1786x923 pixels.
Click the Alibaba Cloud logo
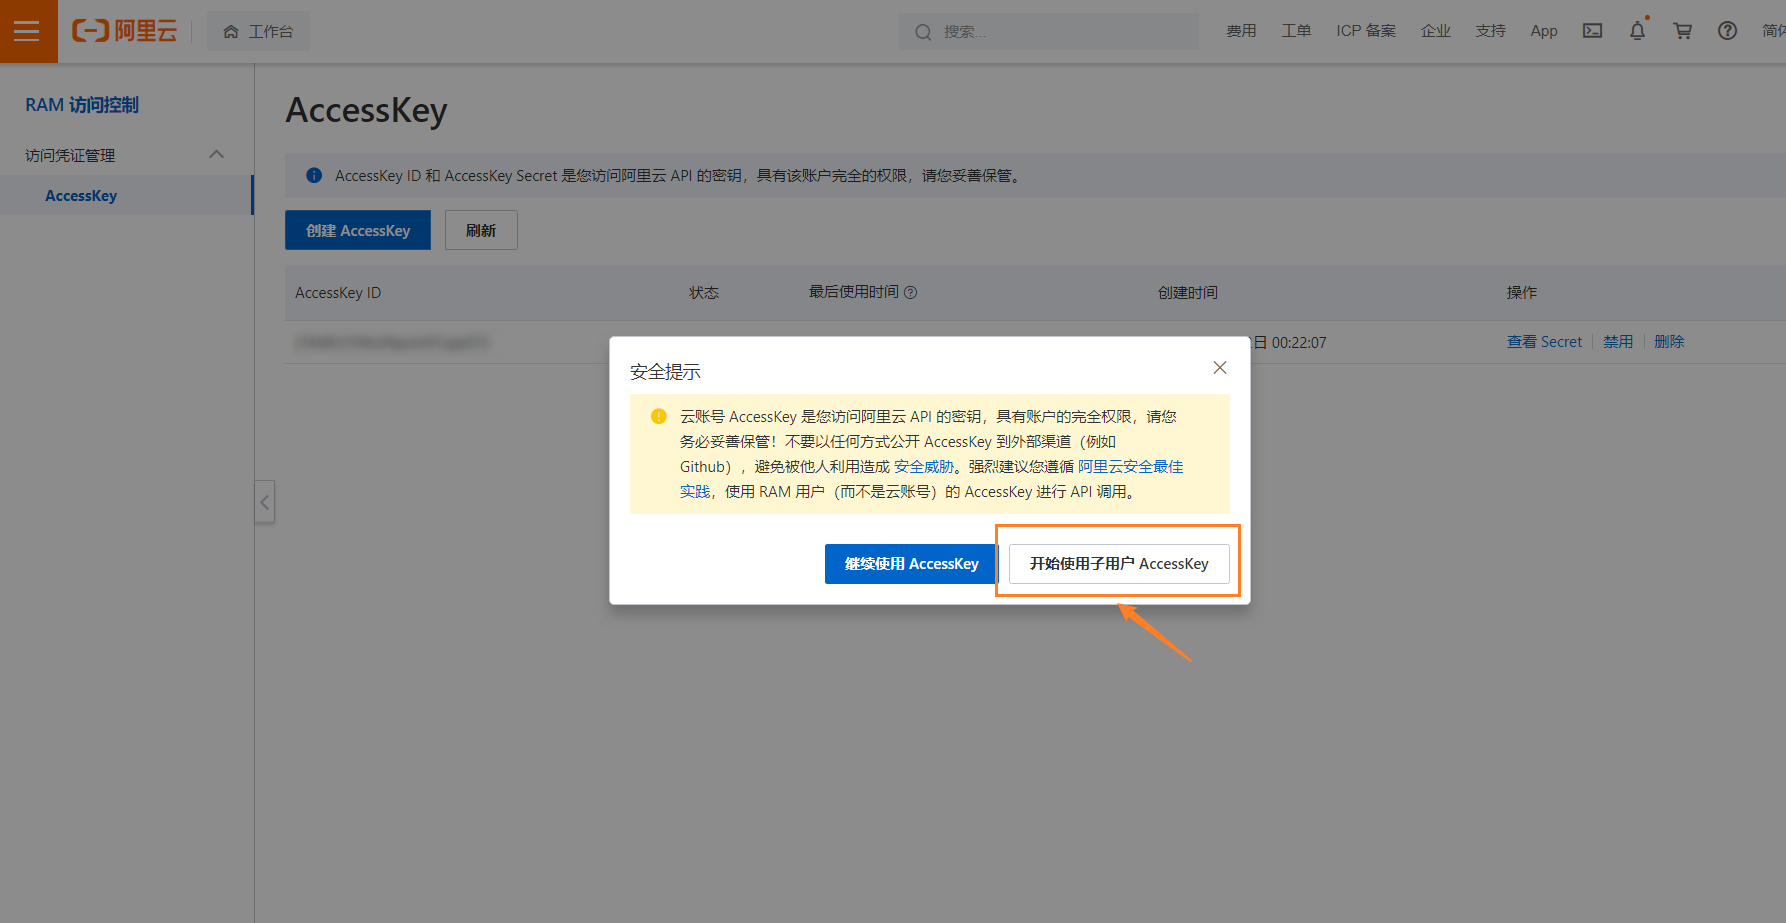pos(124,31)
